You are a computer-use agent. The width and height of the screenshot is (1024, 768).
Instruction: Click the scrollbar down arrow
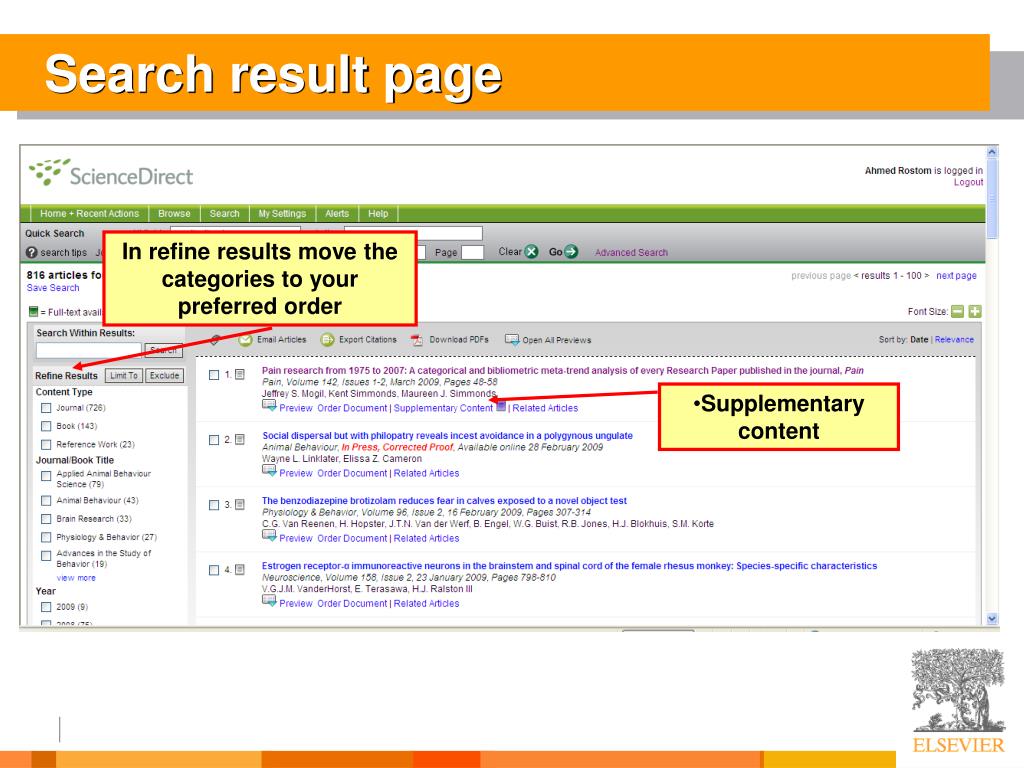click(992, 618)
